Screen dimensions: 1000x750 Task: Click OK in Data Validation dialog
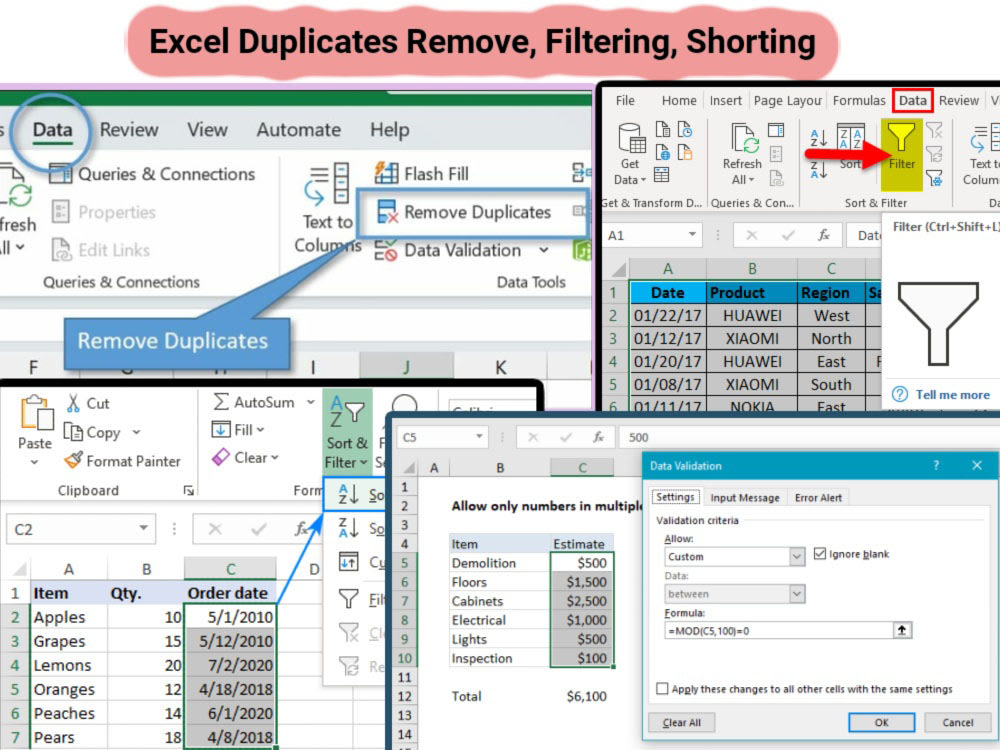click(881, 722)
